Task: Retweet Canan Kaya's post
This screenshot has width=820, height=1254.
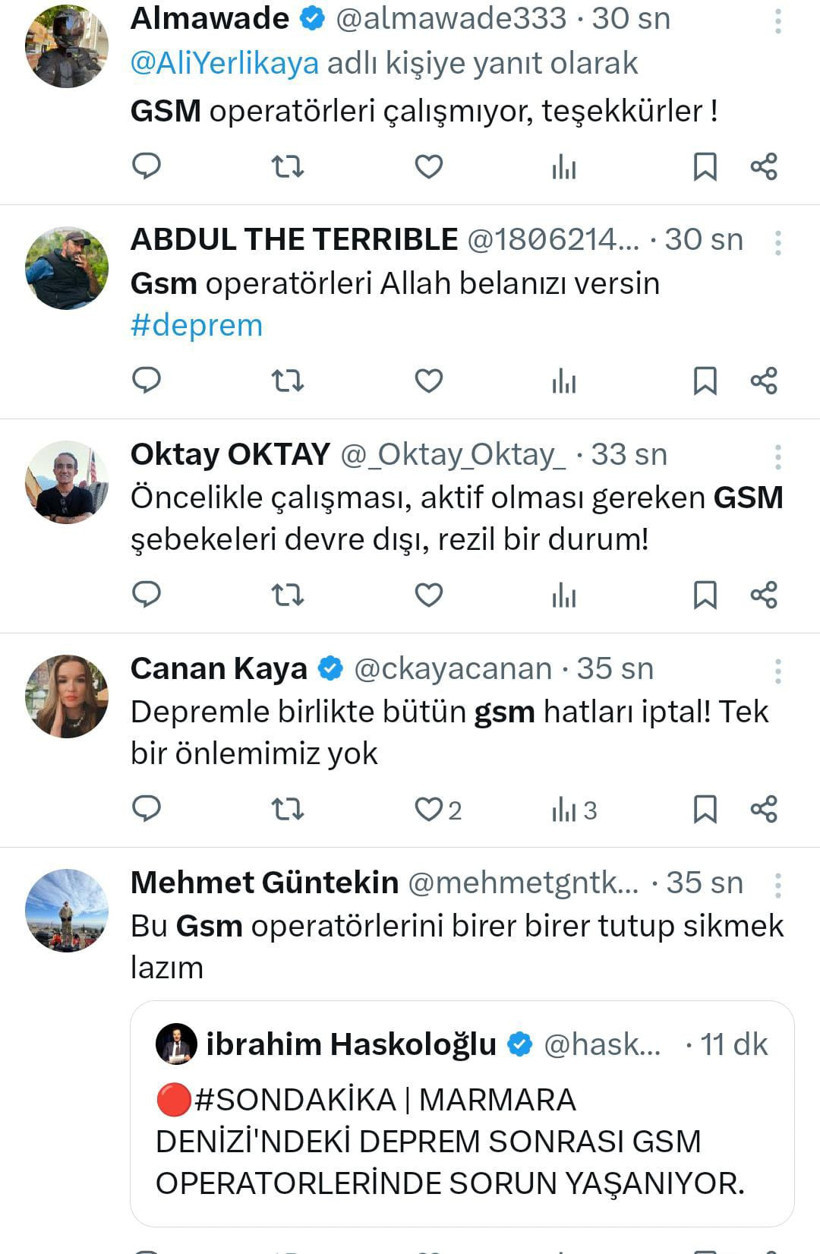Action: pos(288,809)
